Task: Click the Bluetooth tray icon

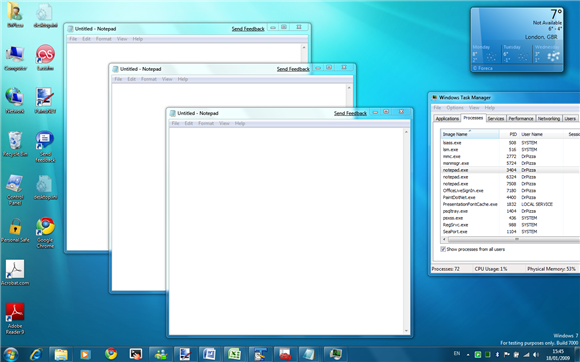Action: [x=498, y=355]
